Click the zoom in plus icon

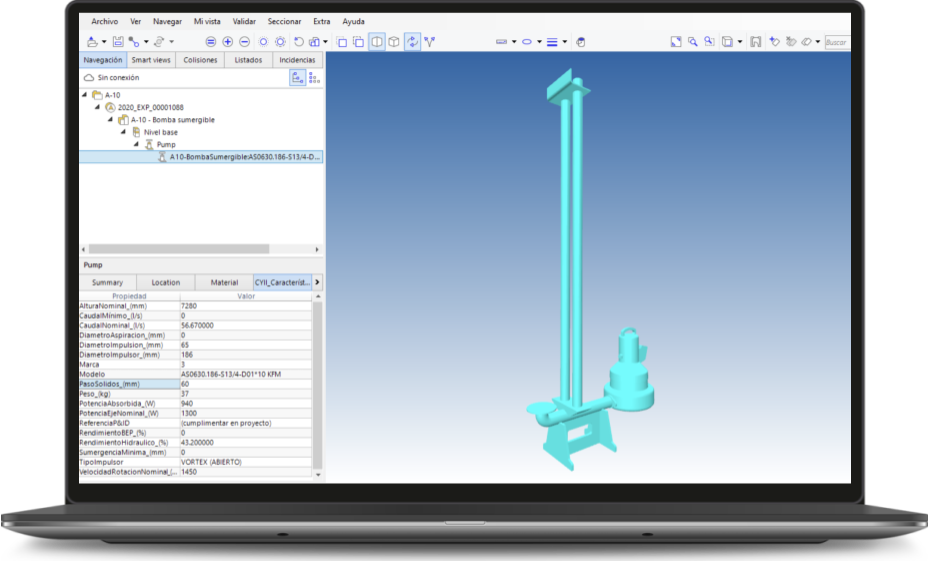point(228,42)
